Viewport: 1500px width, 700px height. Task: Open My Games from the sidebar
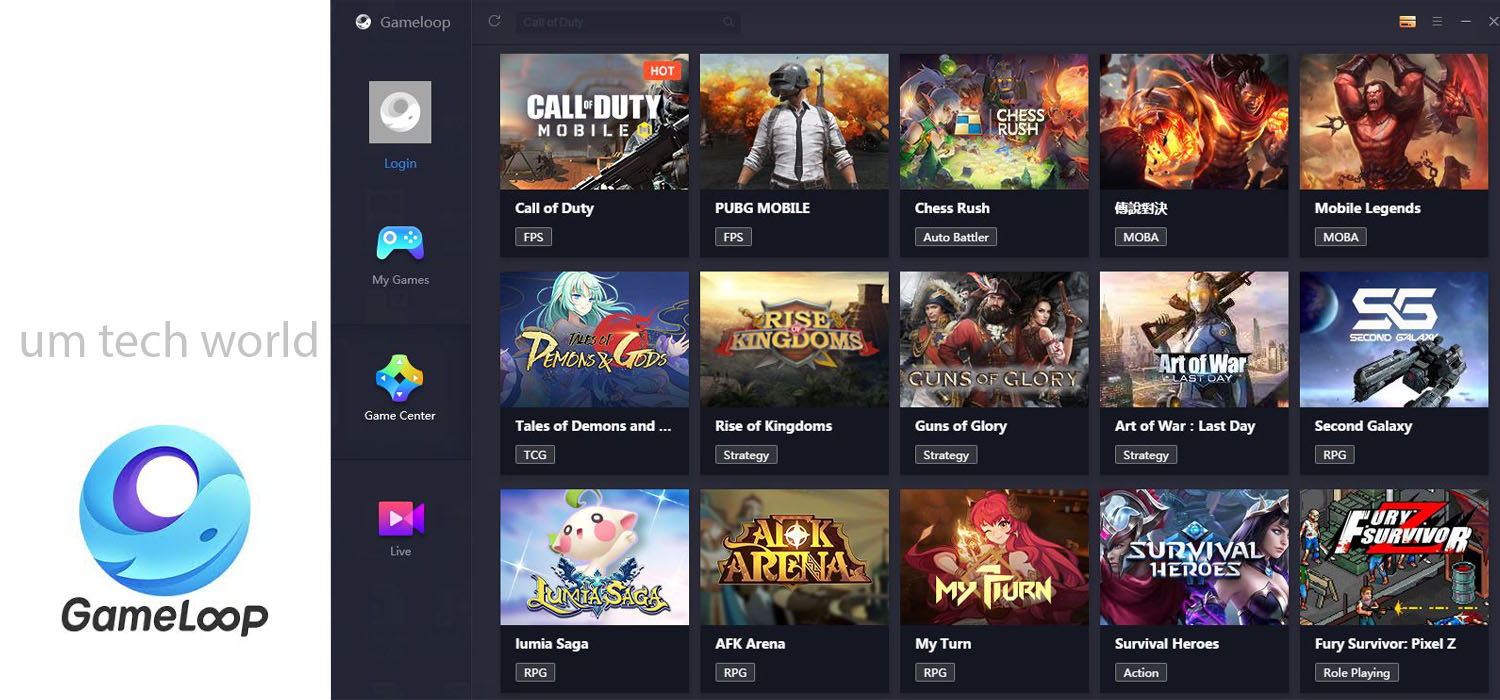coord(400,256)
